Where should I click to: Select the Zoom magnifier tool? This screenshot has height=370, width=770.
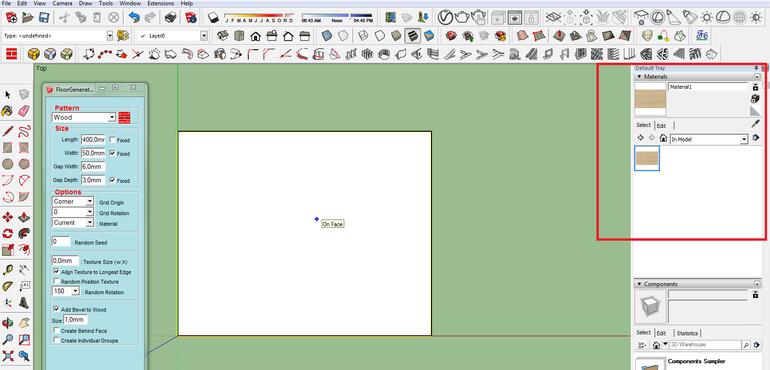click(x=7, y=339)
